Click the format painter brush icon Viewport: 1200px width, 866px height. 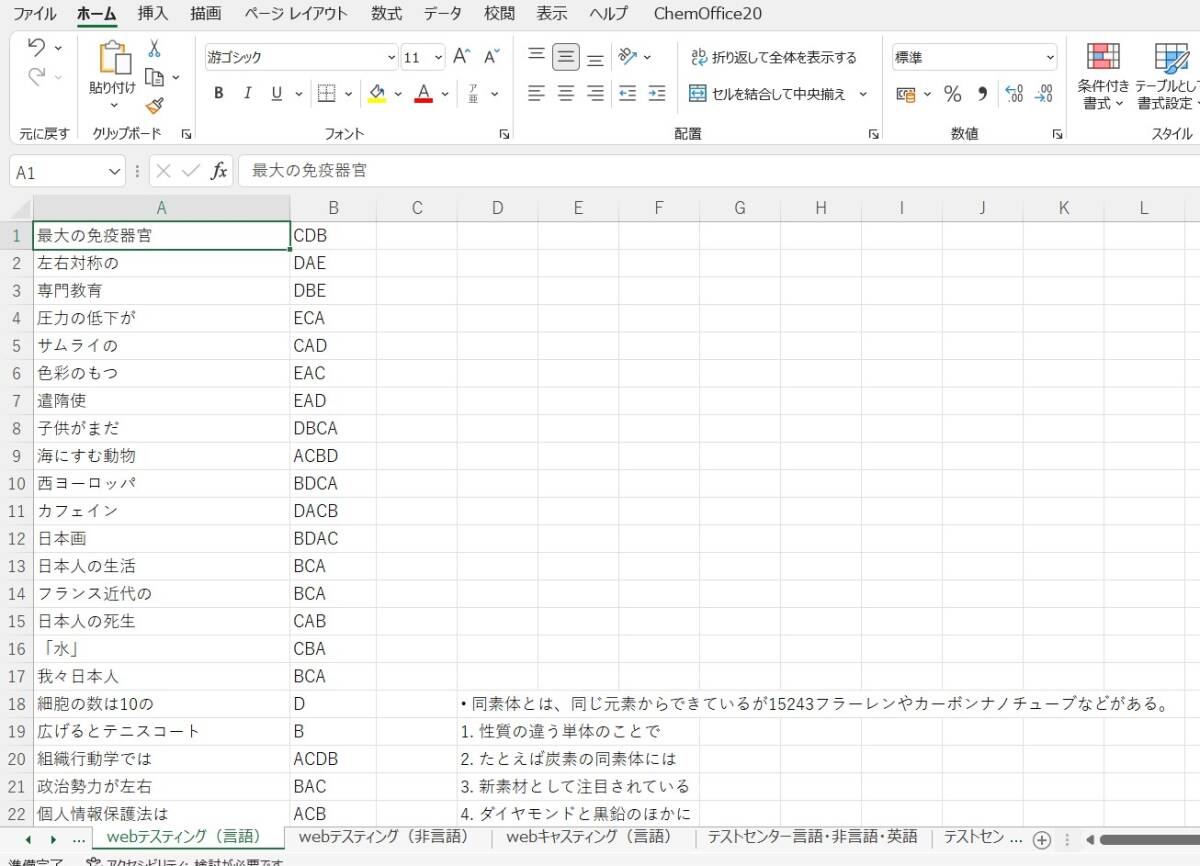pos(154,105)
